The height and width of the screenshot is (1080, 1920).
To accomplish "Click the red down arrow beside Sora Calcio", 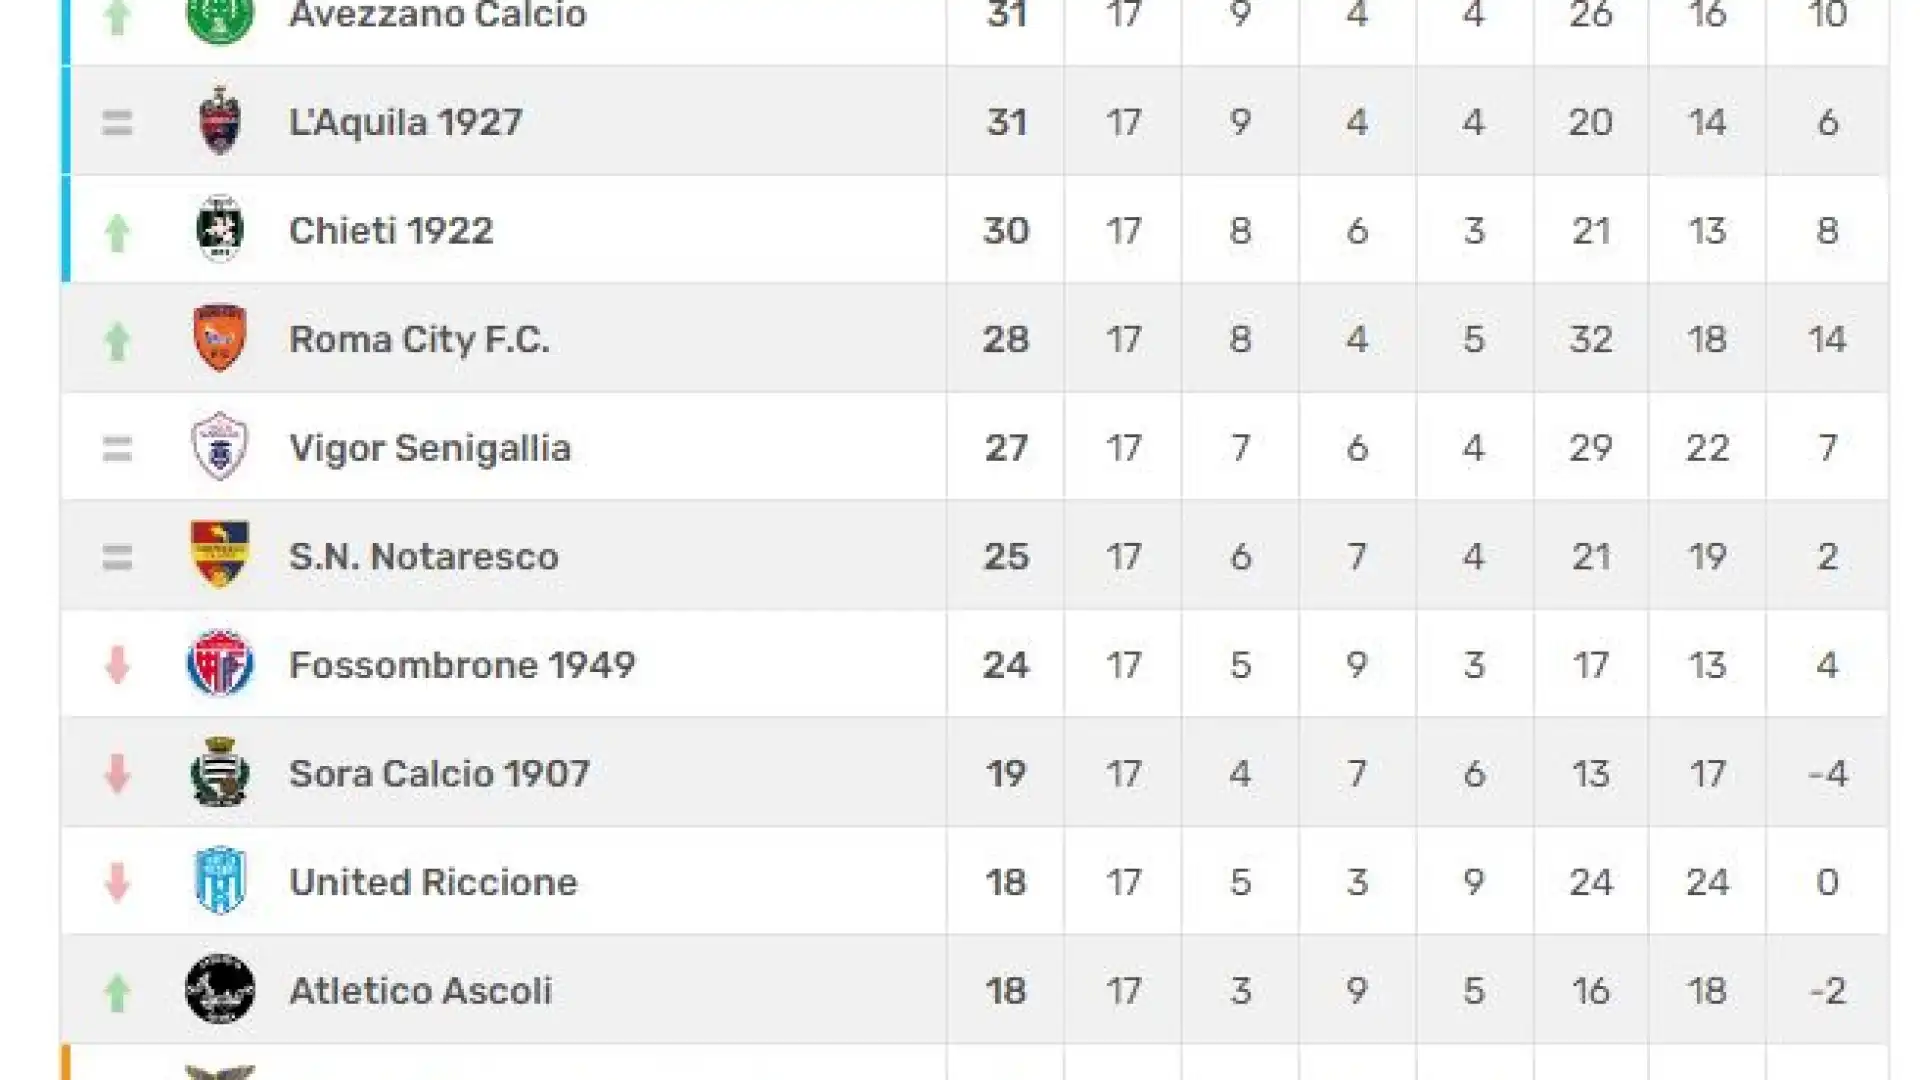I will click(117, 773).
